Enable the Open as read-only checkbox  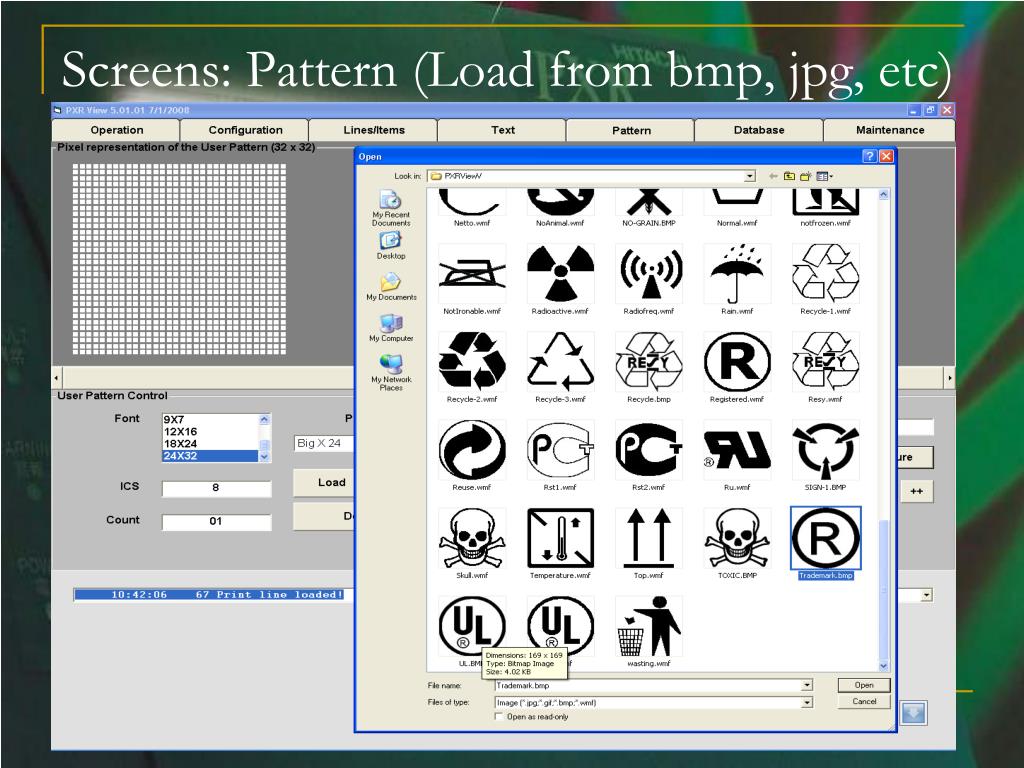click(500, 716)
